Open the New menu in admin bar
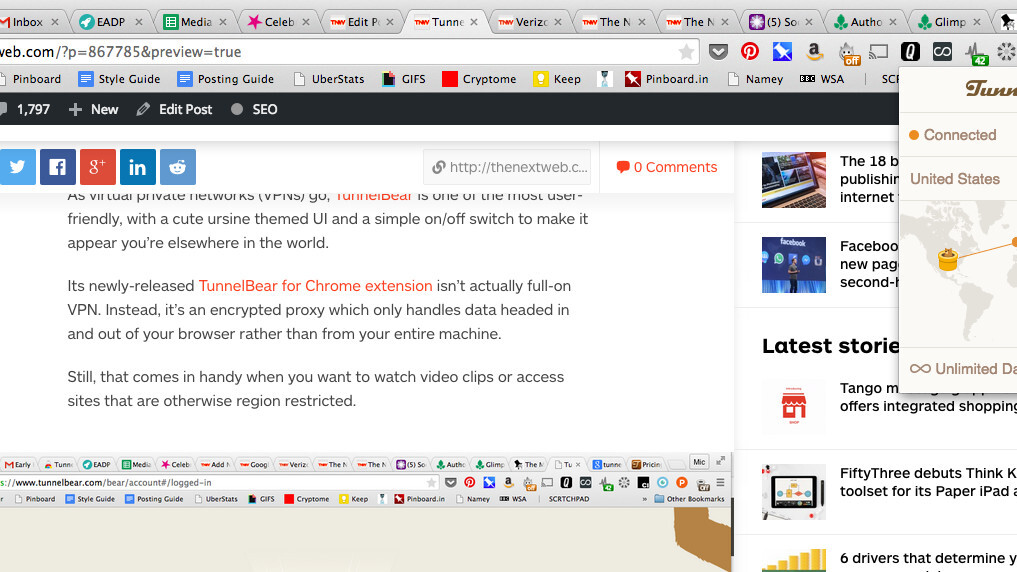This screenshot has width=1017, height=572. 93,109
